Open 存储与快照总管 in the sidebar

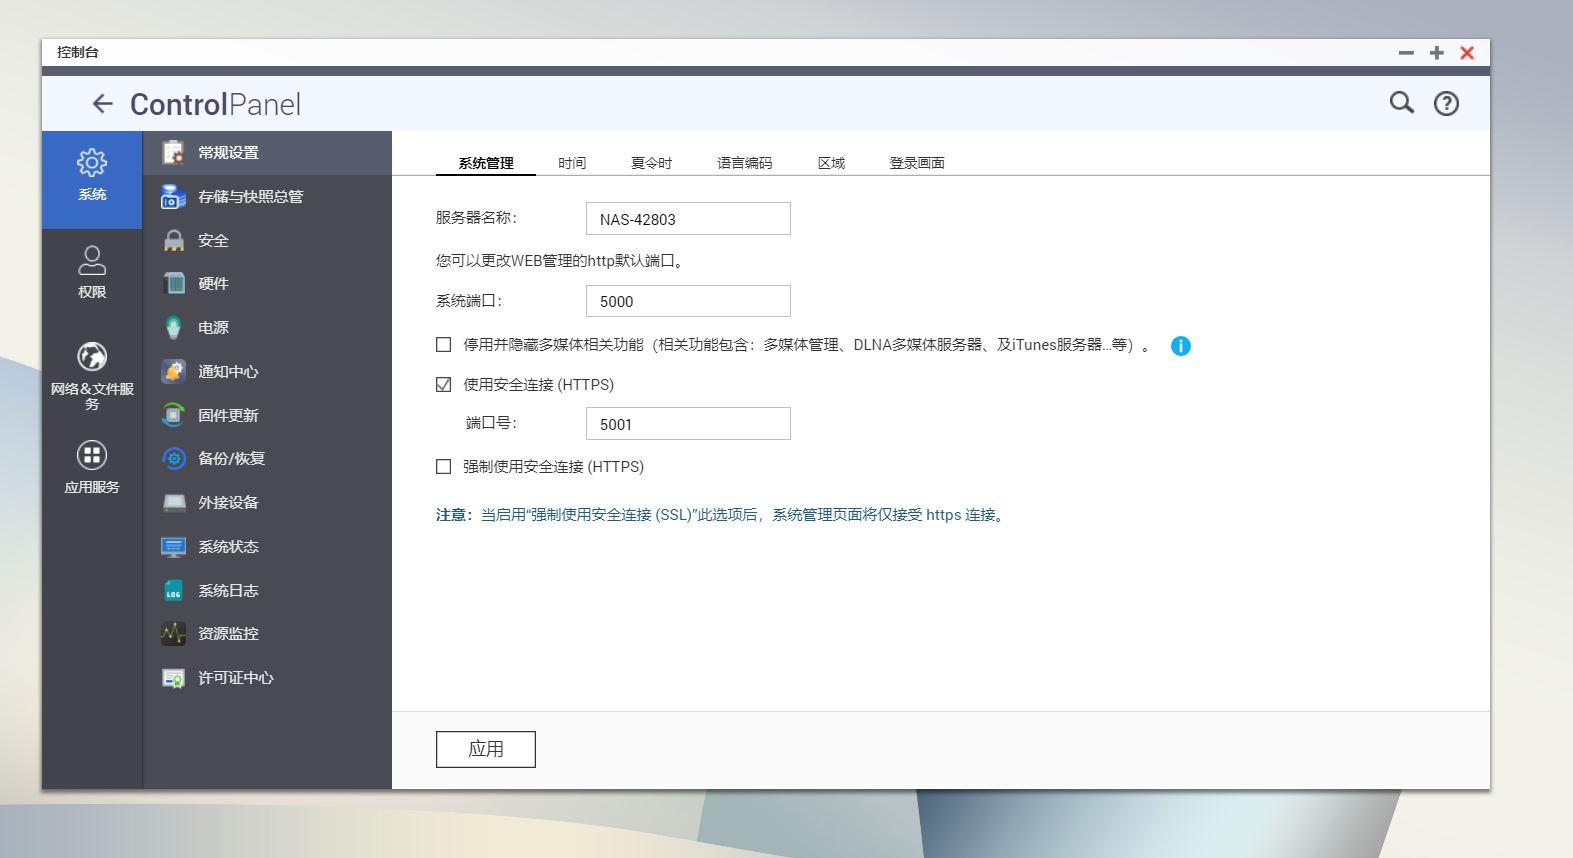[x=250, y=197]
